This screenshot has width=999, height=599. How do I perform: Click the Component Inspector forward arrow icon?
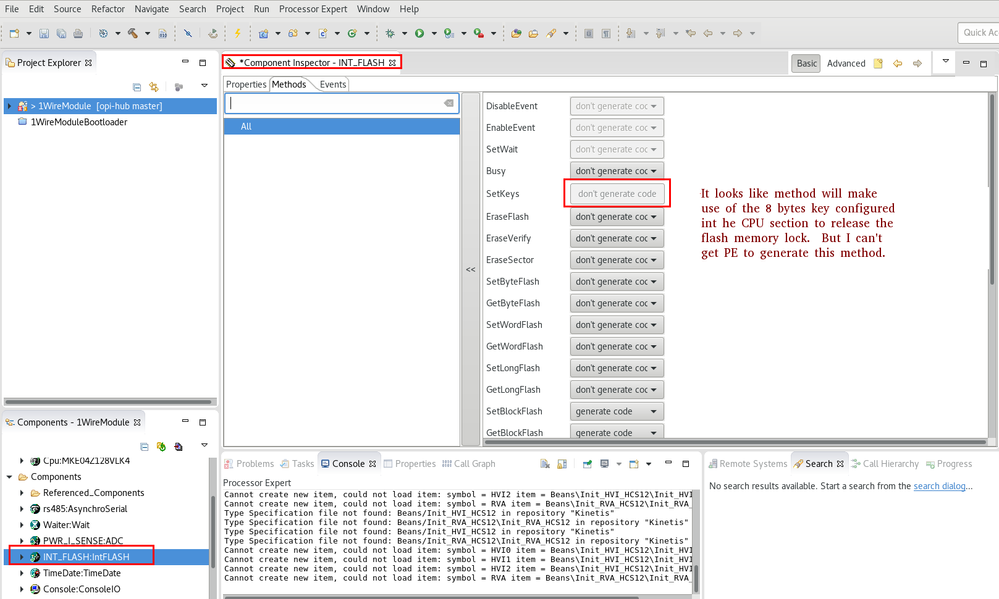[917, 63]
